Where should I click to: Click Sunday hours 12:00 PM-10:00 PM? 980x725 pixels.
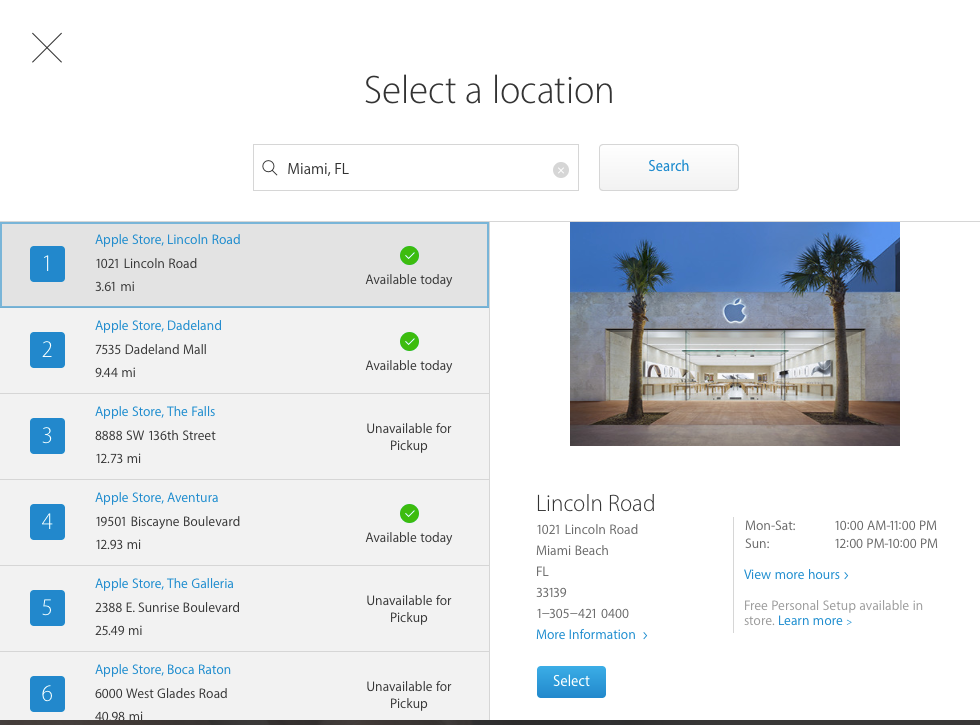(886, 544)
